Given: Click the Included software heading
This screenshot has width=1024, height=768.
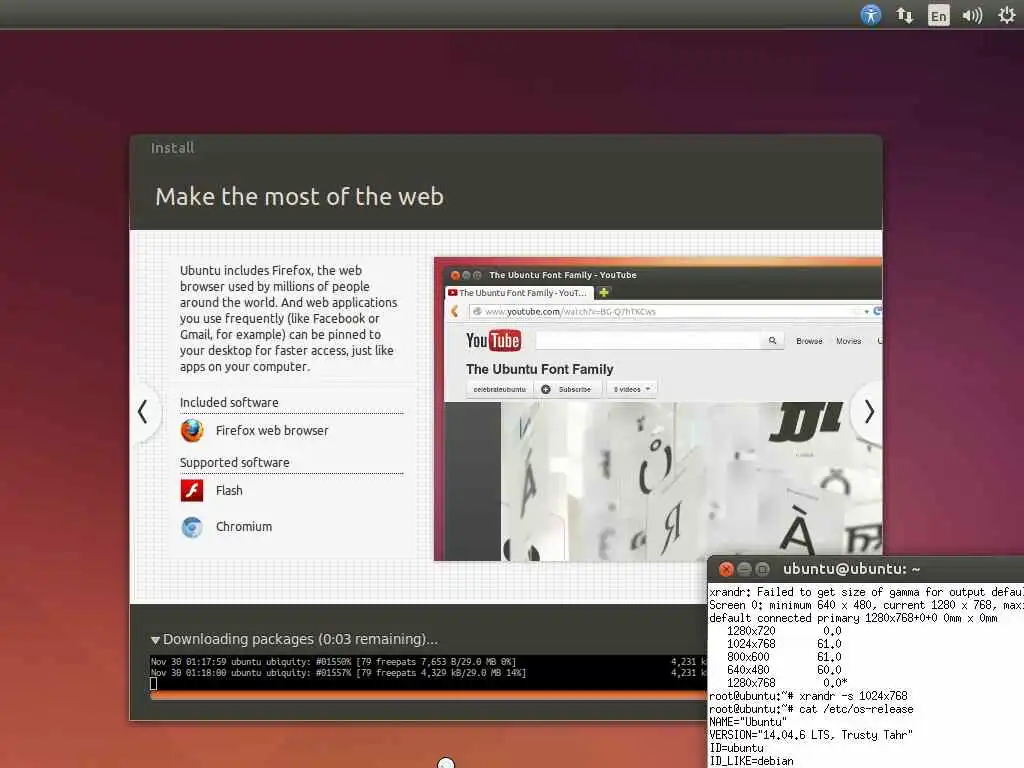Looking at the screenshot, I should click(x=229, y=402).
